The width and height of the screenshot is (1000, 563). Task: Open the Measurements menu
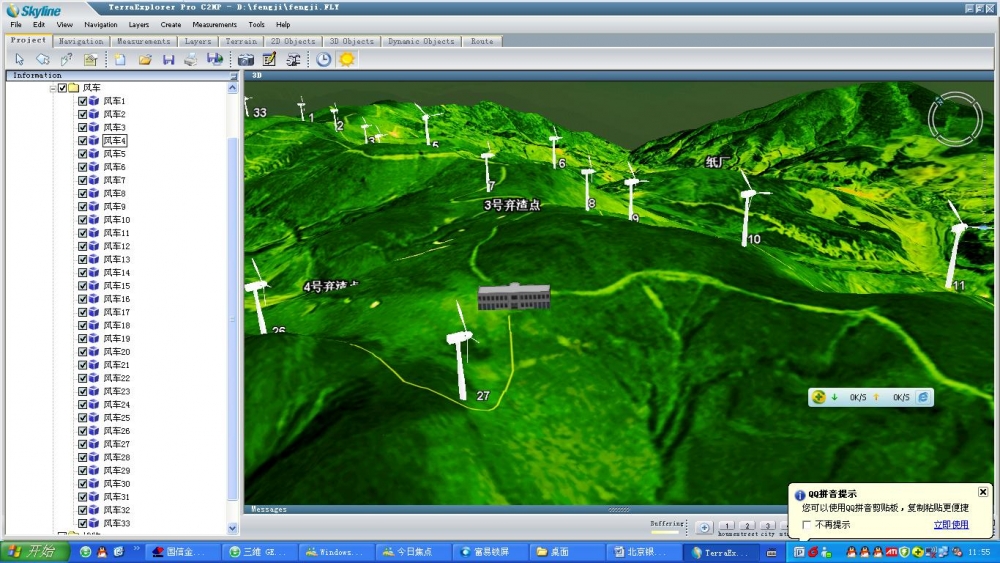tap(214, 24)
